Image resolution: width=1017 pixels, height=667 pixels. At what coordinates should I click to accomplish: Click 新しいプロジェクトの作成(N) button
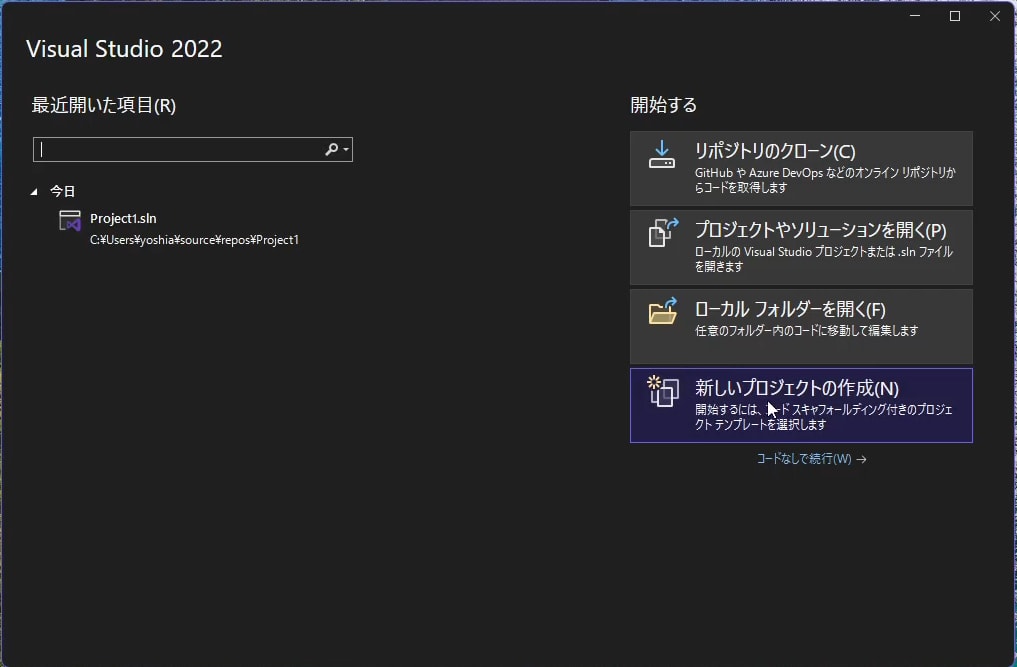(801, 406)
